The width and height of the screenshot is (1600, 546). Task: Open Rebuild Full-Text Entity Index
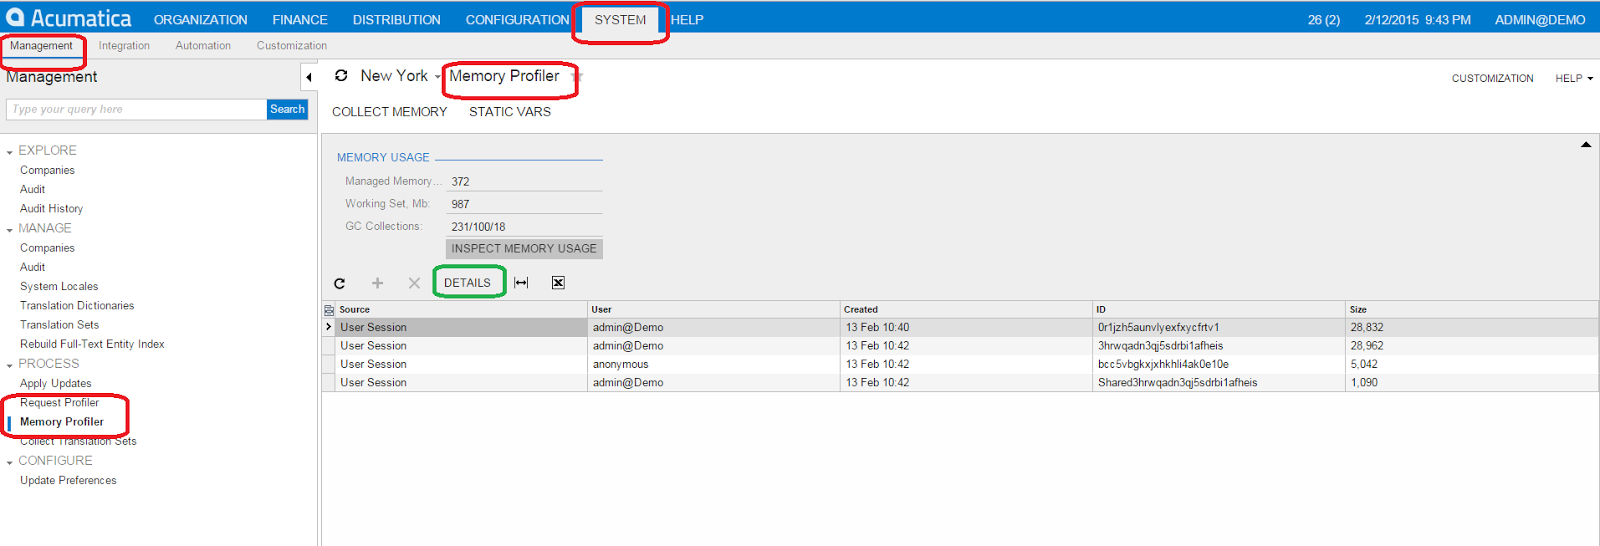coord(92,344)
